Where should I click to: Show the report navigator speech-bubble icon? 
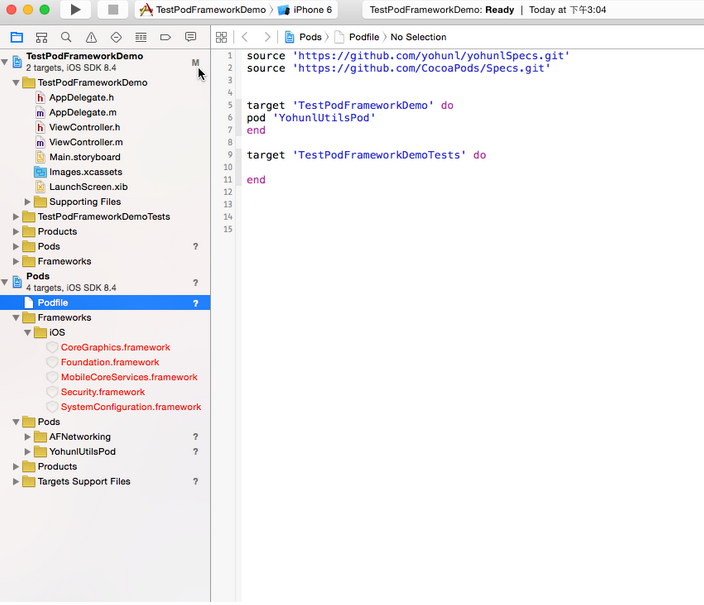pos(190,37)
